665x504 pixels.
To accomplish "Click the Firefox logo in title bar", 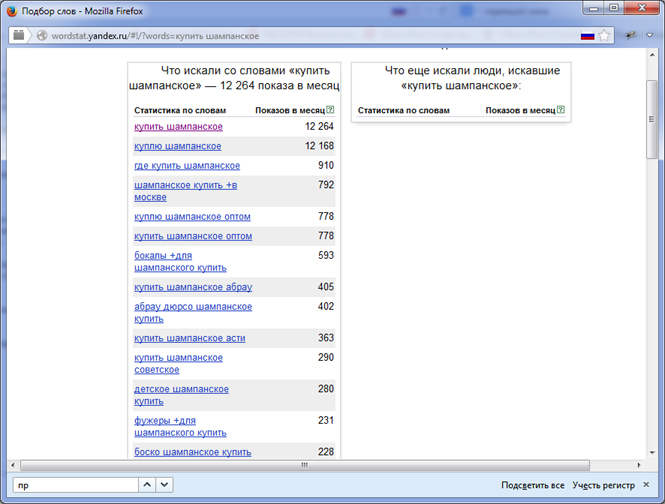I will [11, 11].
